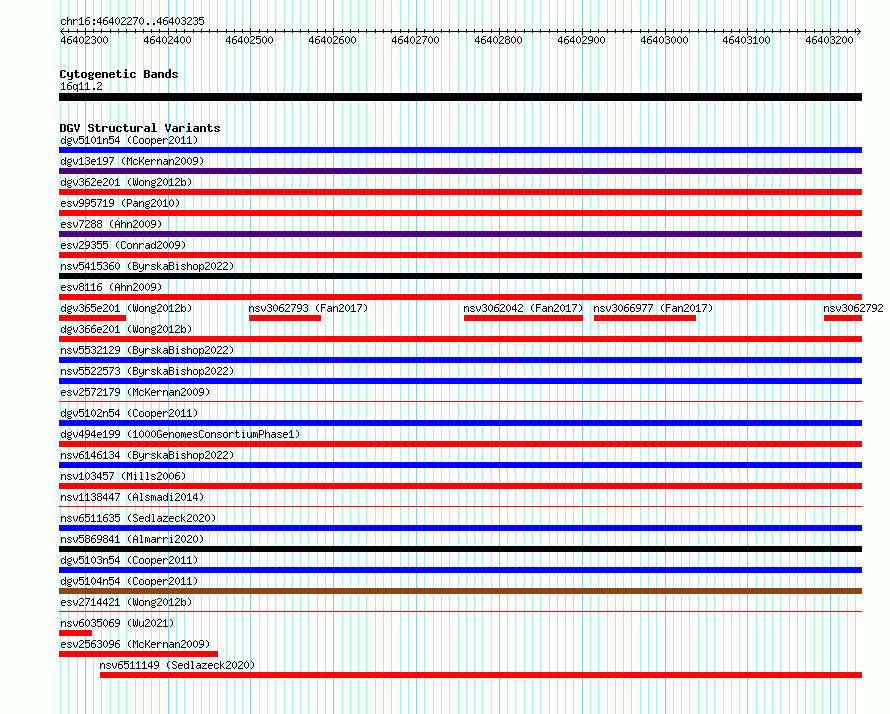Open esv995719 (Pang2010) variant entry
890x714 pixels.
tap(120, 203)
